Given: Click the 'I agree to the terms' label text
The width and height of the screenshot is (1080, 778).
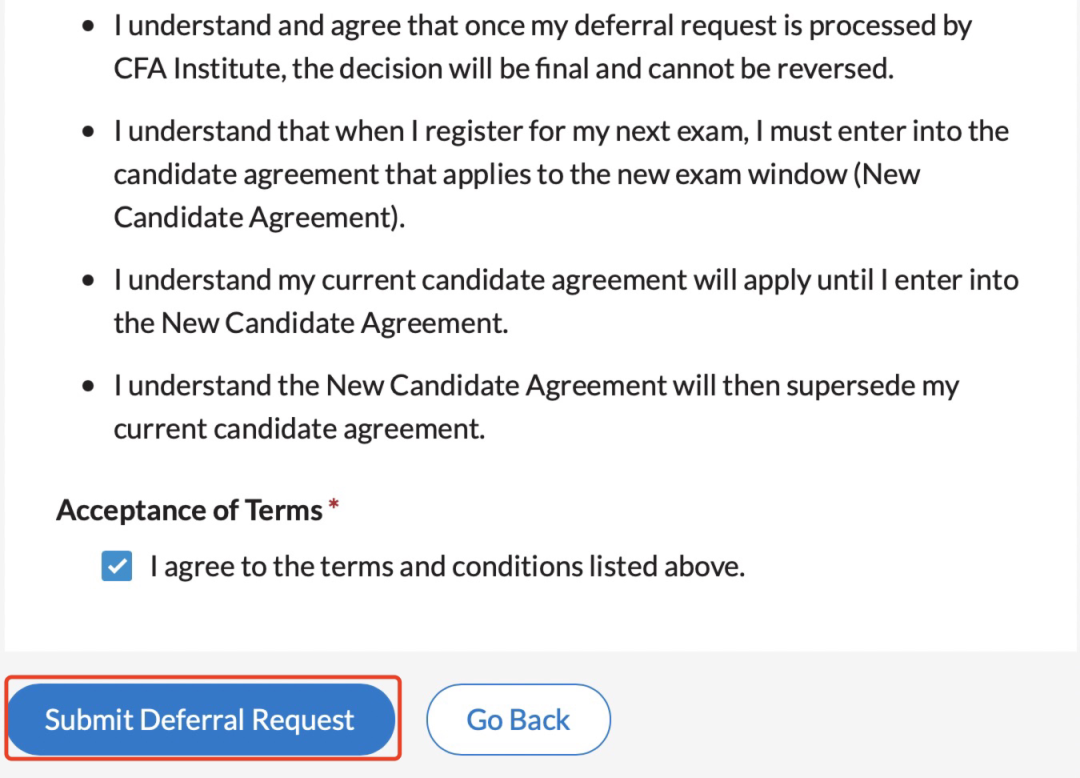Looking at the screenshot, I should pyautogui.click(x=447, y=568).
